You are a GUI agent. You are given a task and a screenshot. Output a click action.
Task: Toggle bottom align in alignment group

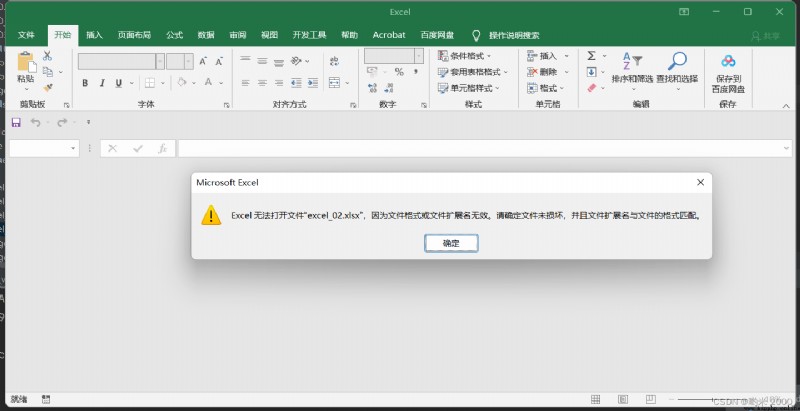(279, 61)
